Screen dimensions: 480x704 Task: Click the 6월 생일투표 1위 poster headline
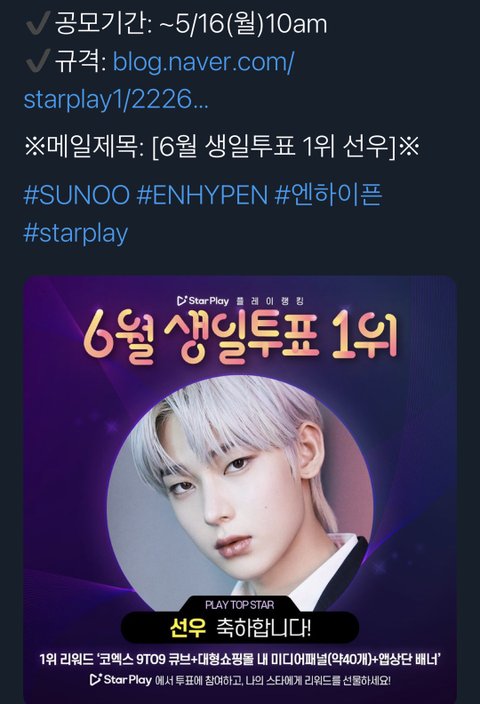click(240, 338)
